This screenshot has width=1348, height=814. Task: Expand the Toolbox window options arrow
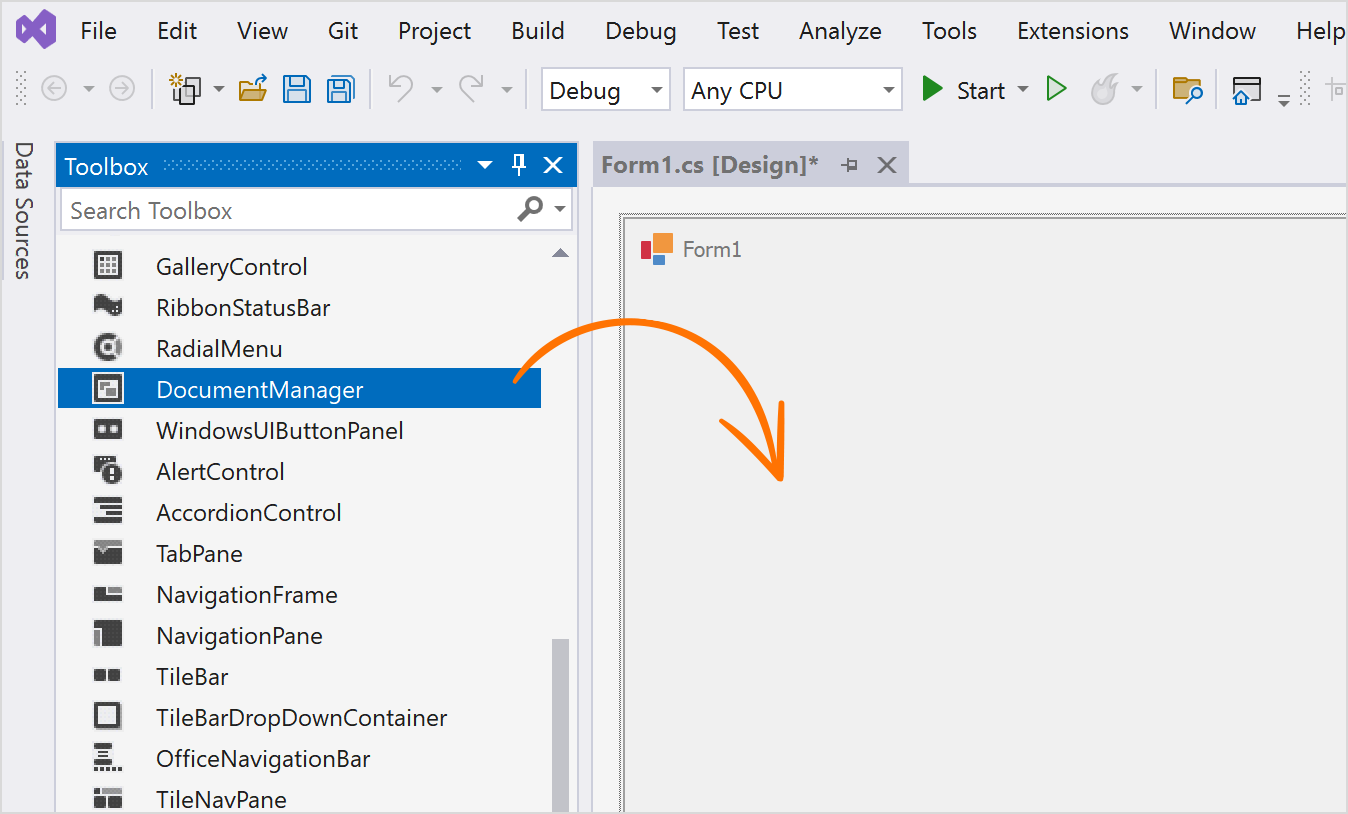point(485,166)
